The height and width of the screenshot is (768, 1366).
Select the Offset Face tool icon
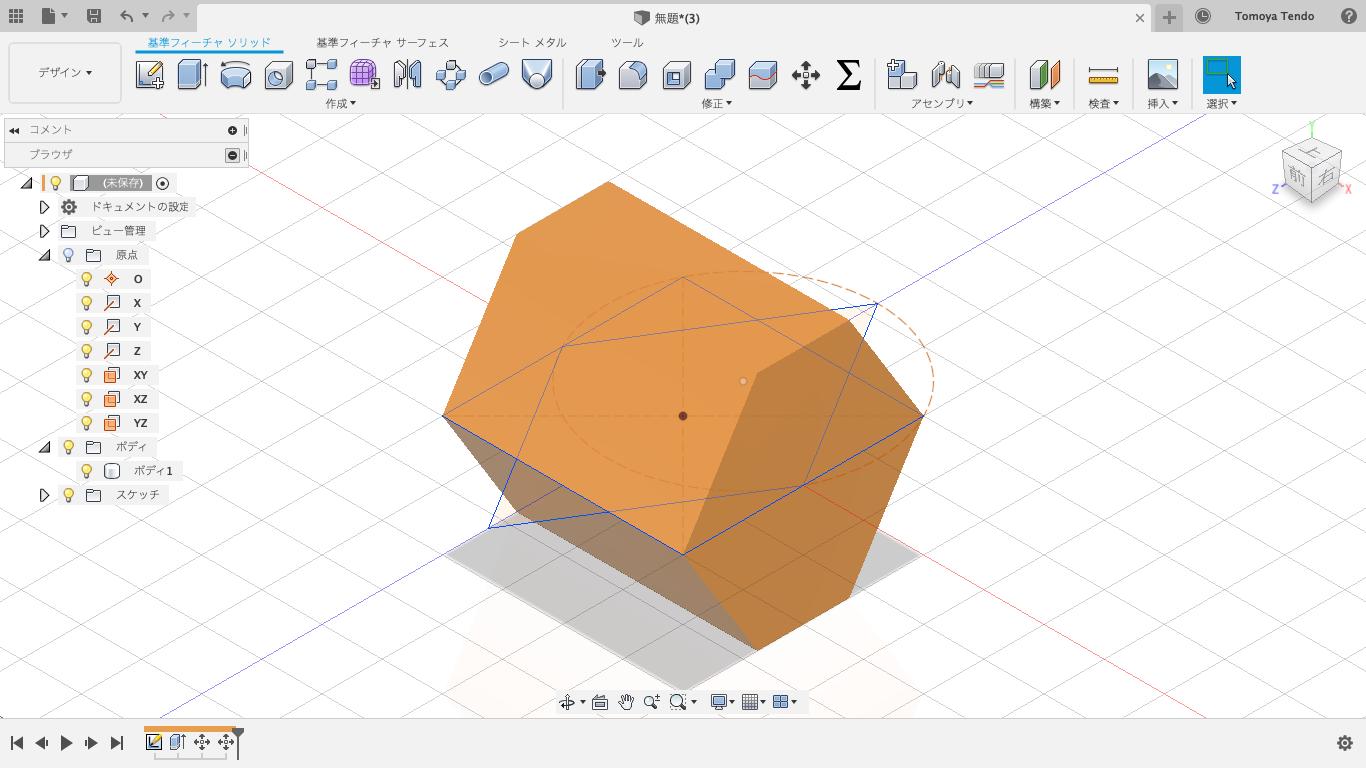[x=762, y=75]
